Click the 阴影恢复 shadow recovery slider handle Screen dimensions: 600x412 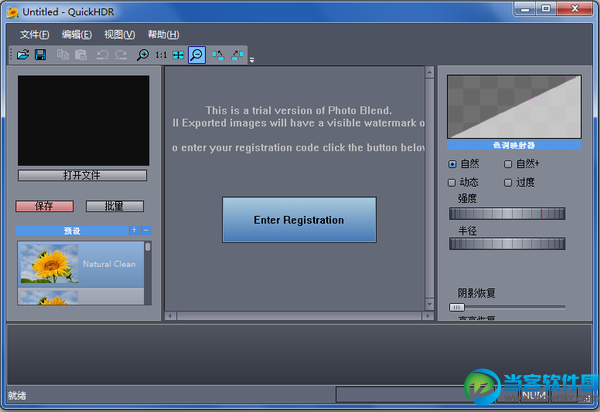click(457, 307)
